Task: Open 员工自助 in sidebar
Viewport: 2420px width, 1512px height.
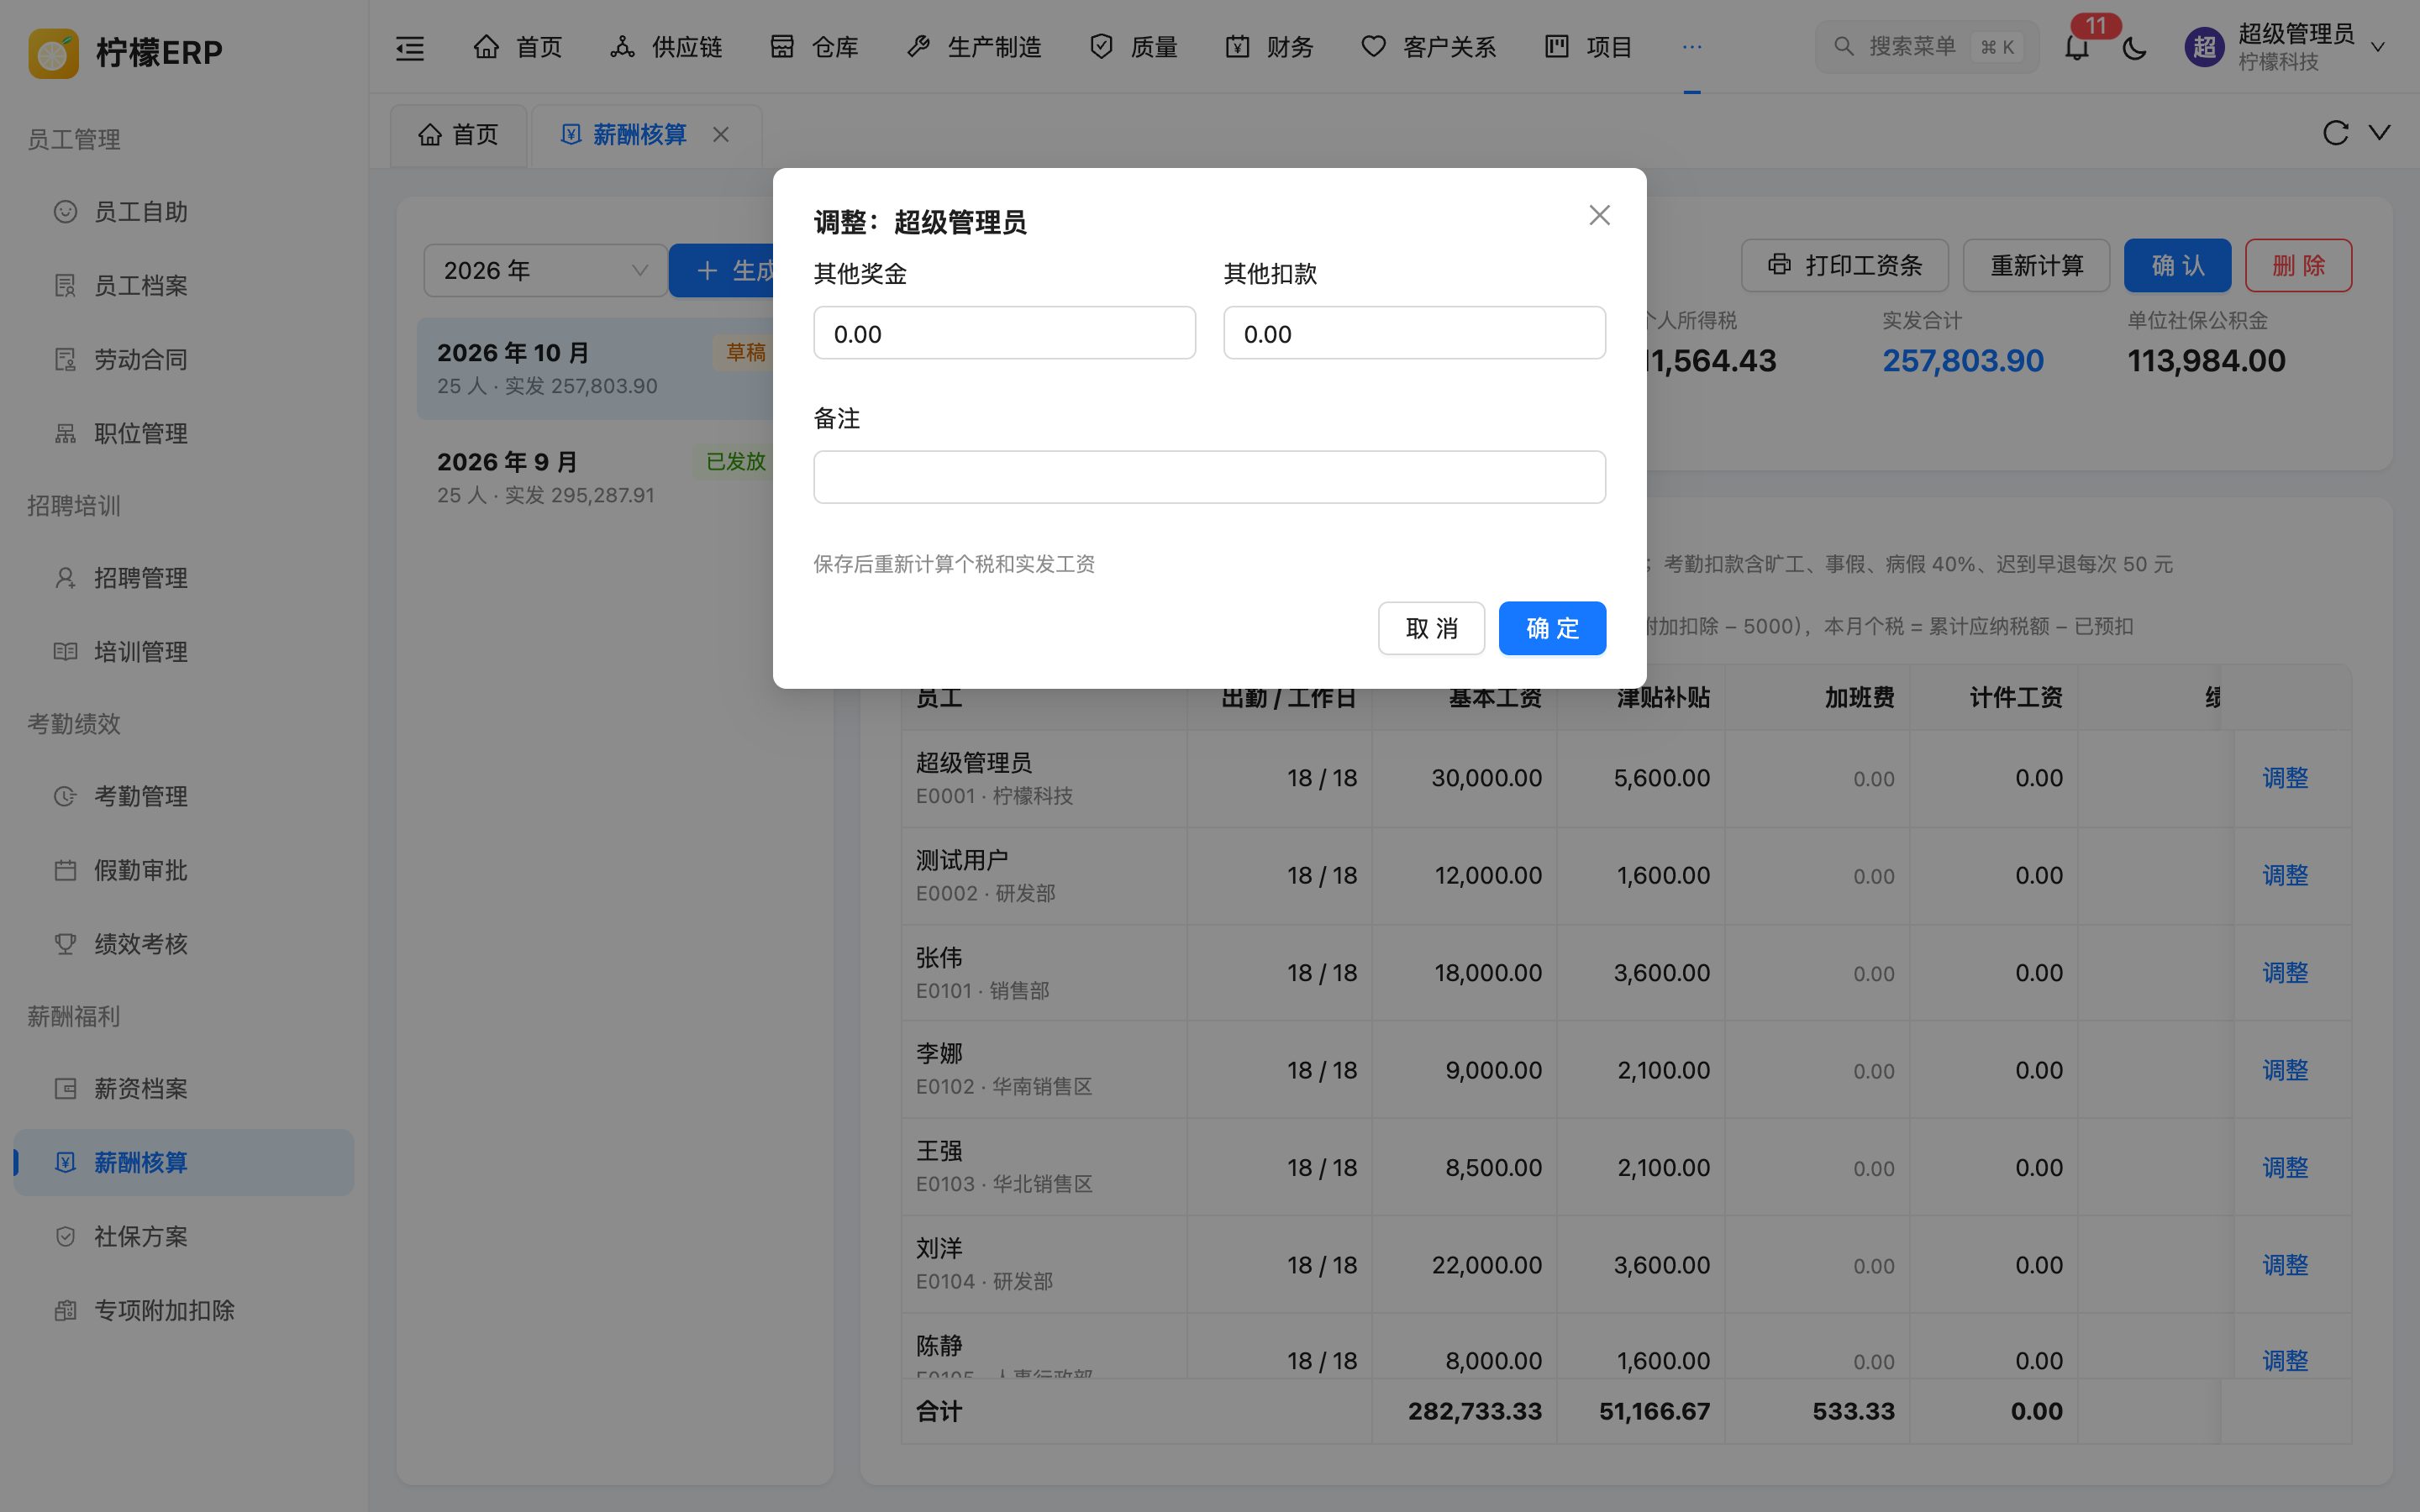Action: pyautogui.click(x=184, y=212)
